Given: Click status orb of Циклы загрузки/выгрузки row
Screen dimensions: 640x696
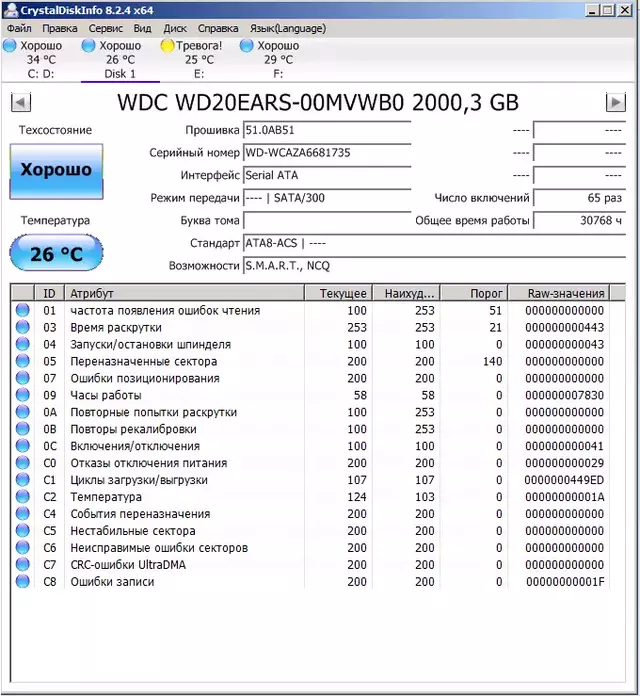Looking at the screenshot, I should (23, 479).
